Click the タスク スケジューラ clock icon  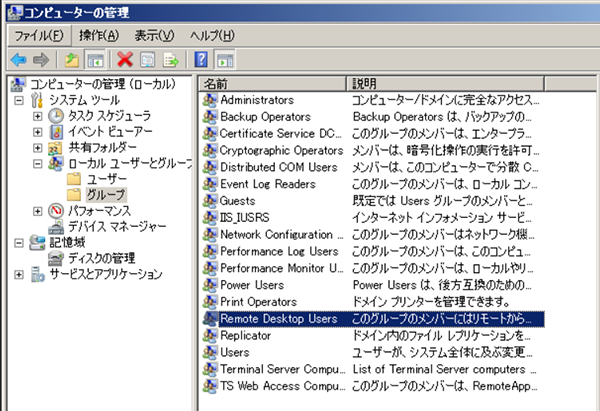point(56,116)
